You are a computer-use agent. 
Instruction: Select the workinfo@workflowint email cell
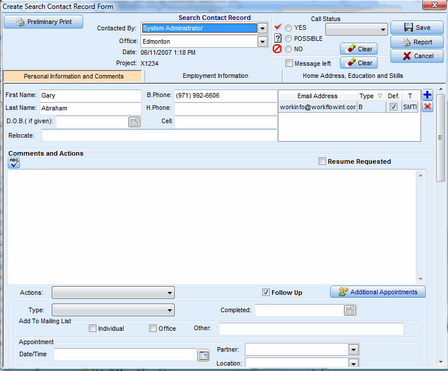(x=318, y=107)
